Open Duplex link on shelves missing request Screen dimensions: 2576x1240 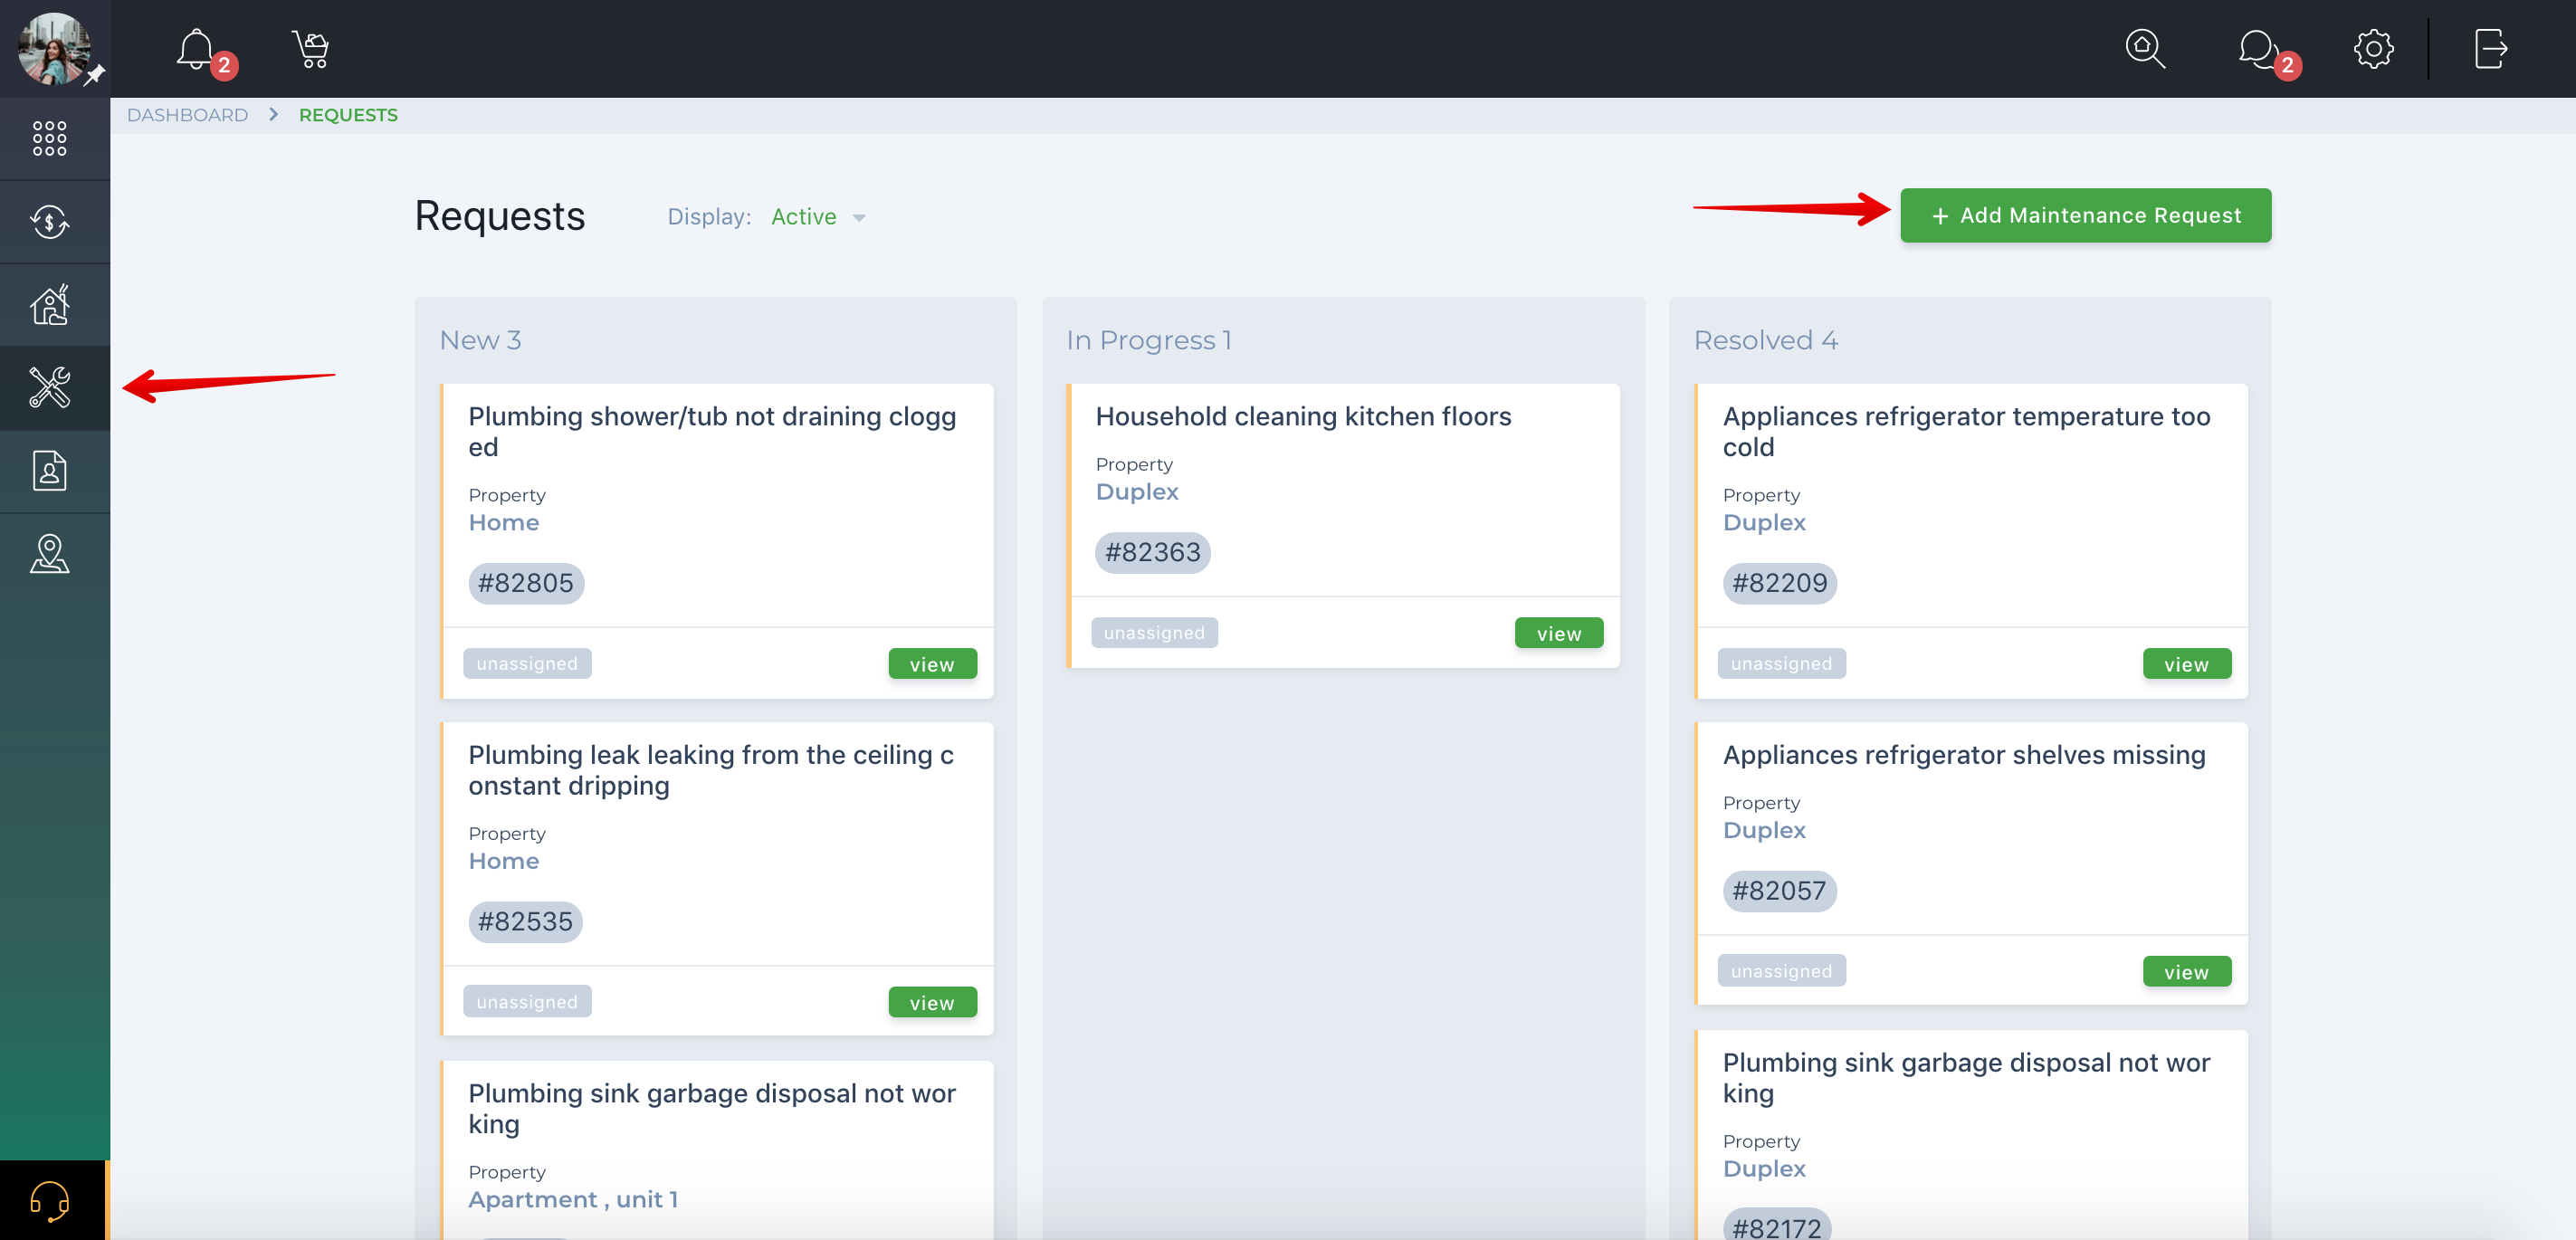pyautogui.click(x=1763, y=829)
